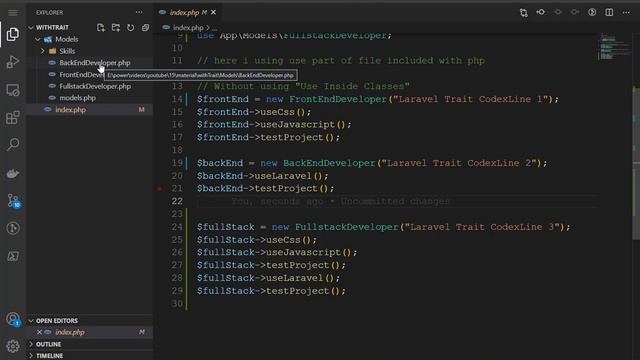The width and height of the screenshot is (640, 360).
Task: Place cursor on "$frontEnd->useCss();" line
Action: [x=253, y=112]
